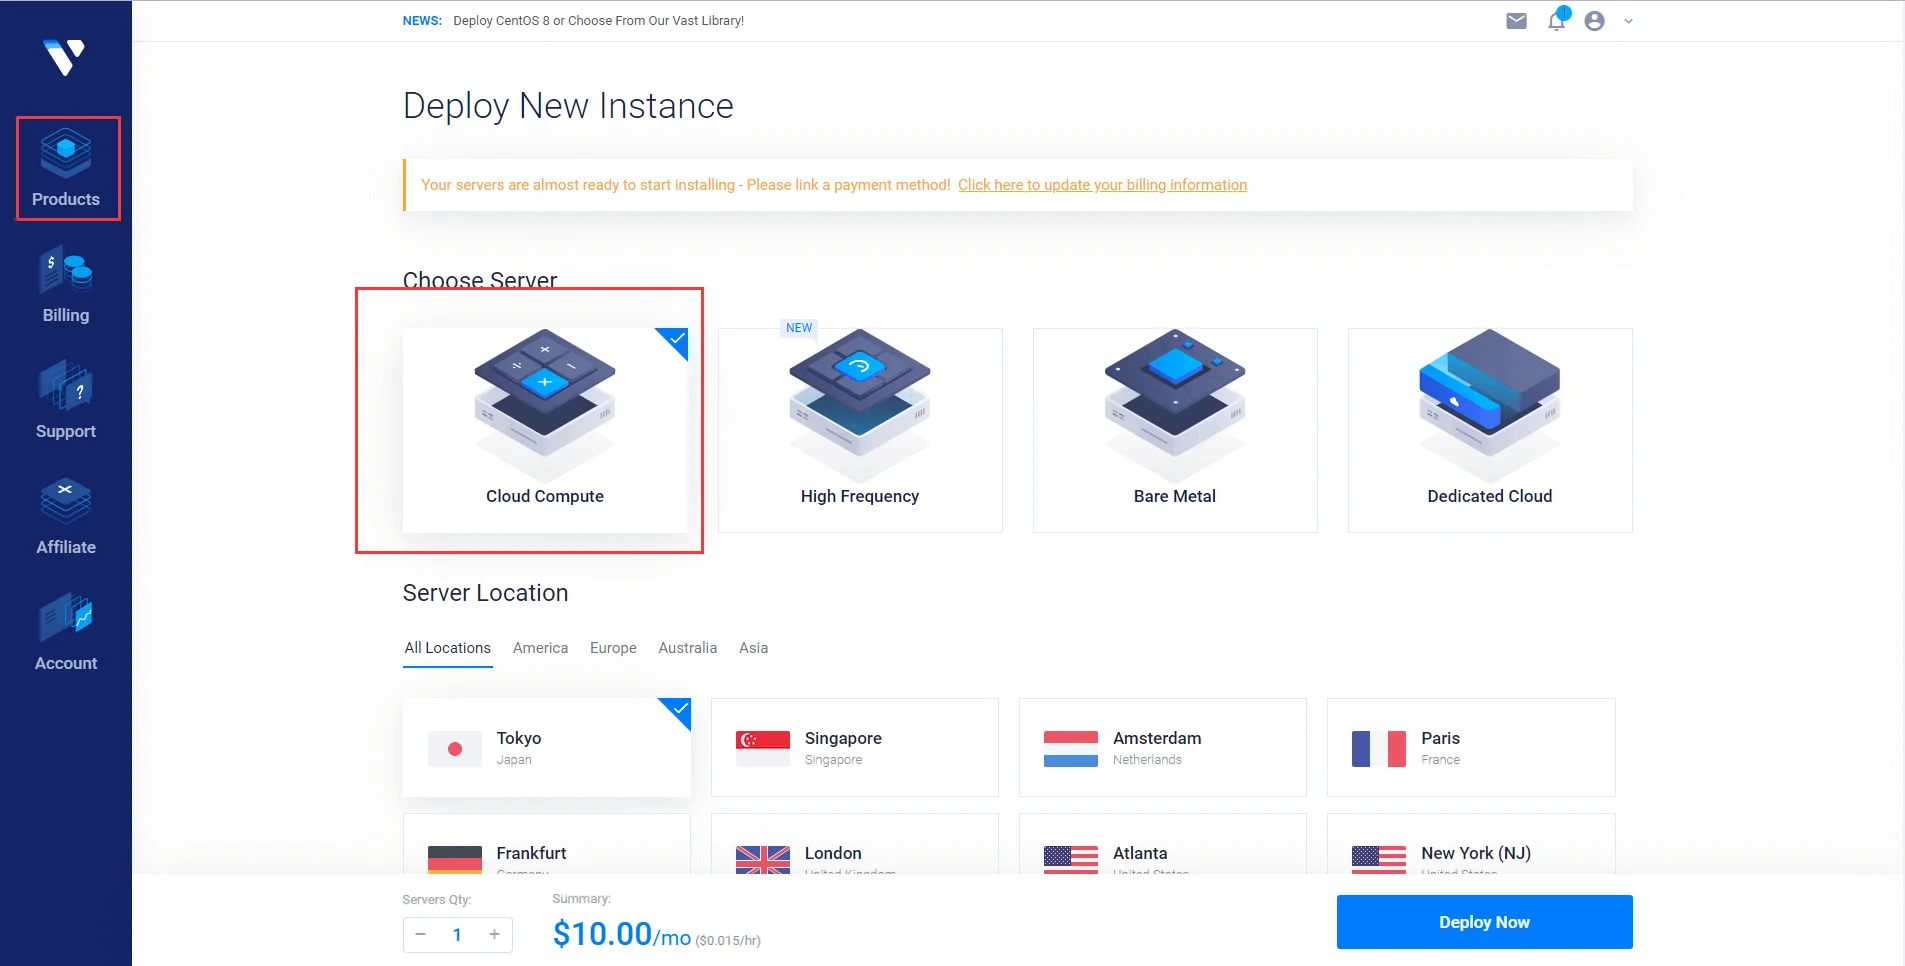
Task: Open the Support section
Action: click(66, 401)
